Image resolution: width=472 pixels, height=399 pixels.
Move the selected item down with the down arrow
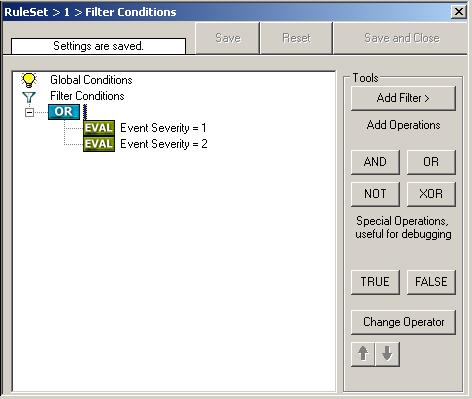(387, 354)
